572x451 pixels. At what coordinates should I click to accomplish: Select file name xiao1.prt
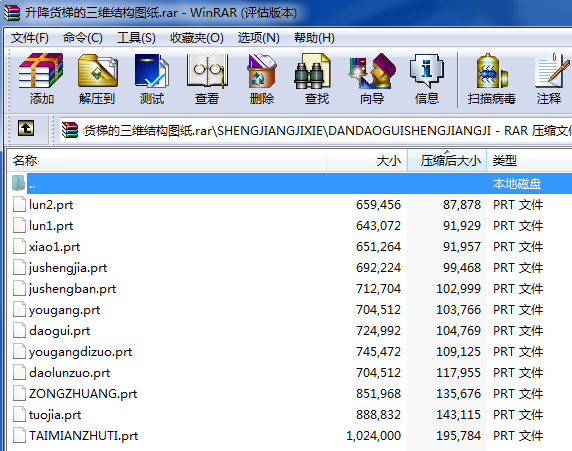tap(54, 247)
